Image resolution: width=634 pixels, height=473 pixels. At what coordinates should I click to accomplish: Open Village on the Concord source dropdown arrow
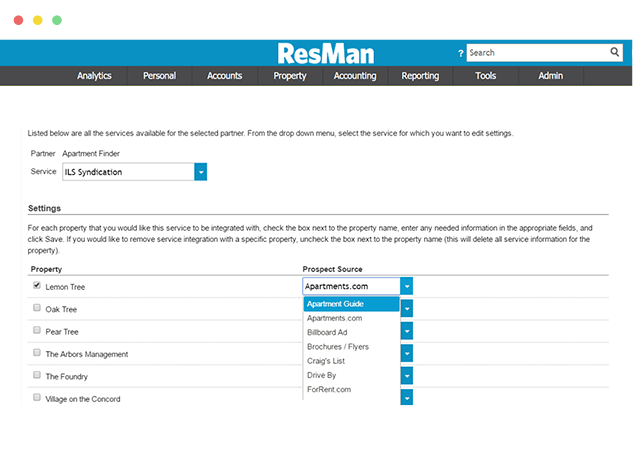tap(407, 397)
